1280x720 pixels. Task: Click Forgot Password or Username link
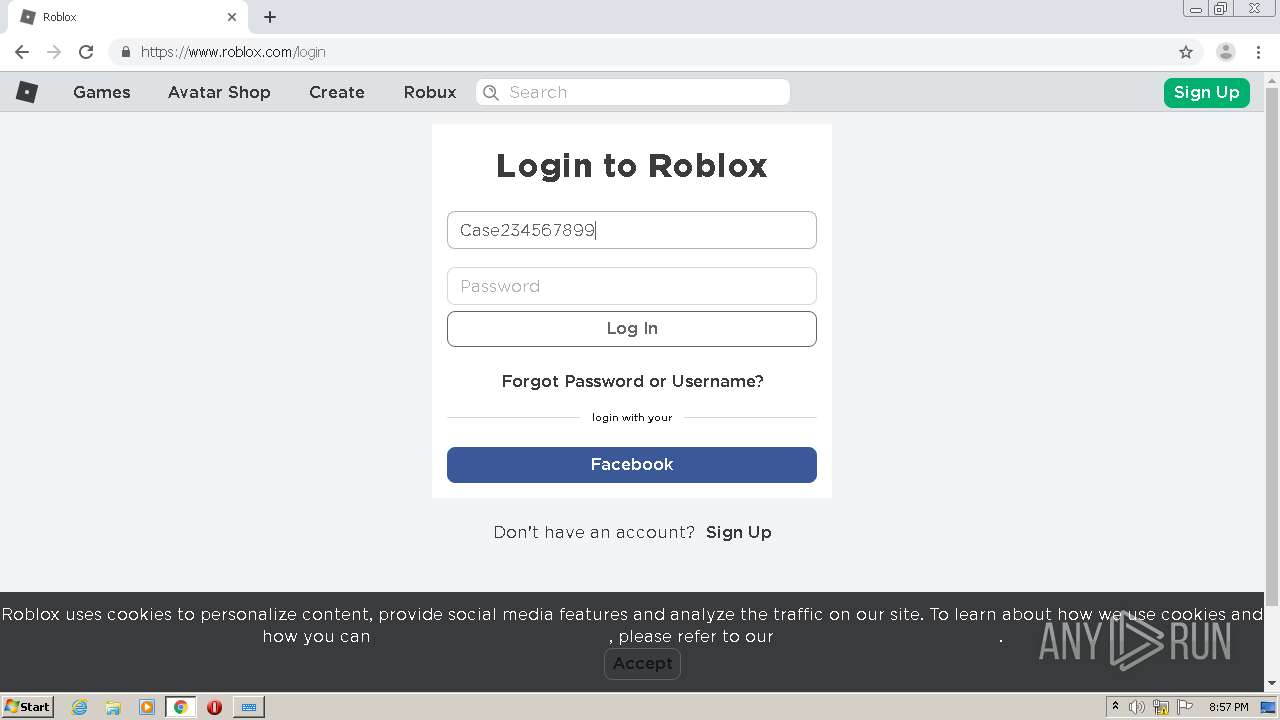pos(632,381)
